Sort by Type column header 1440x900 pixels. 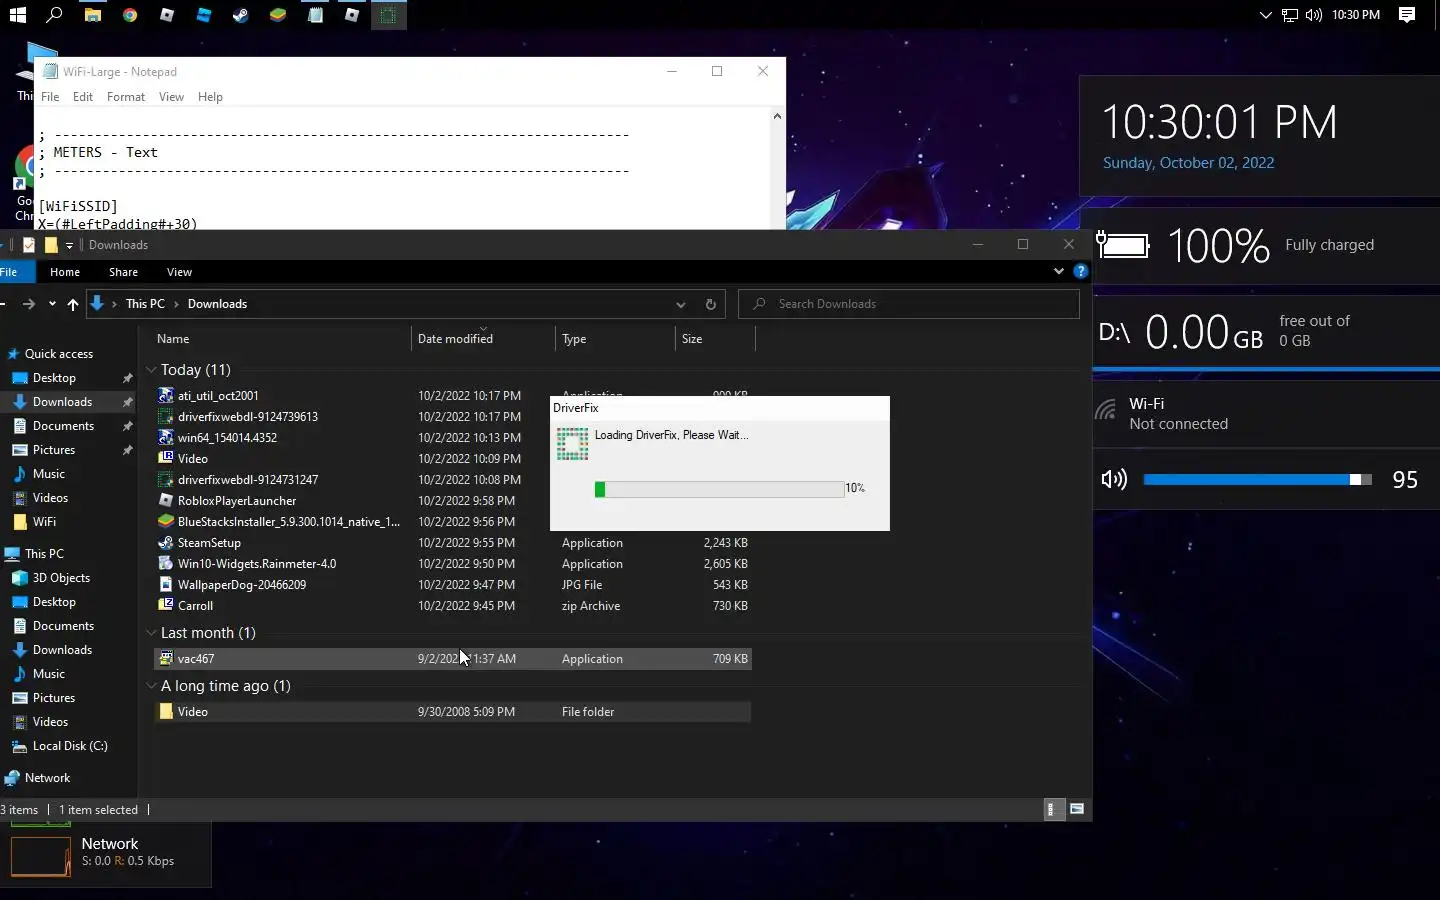pyautogui.click(x=615, y=339)
